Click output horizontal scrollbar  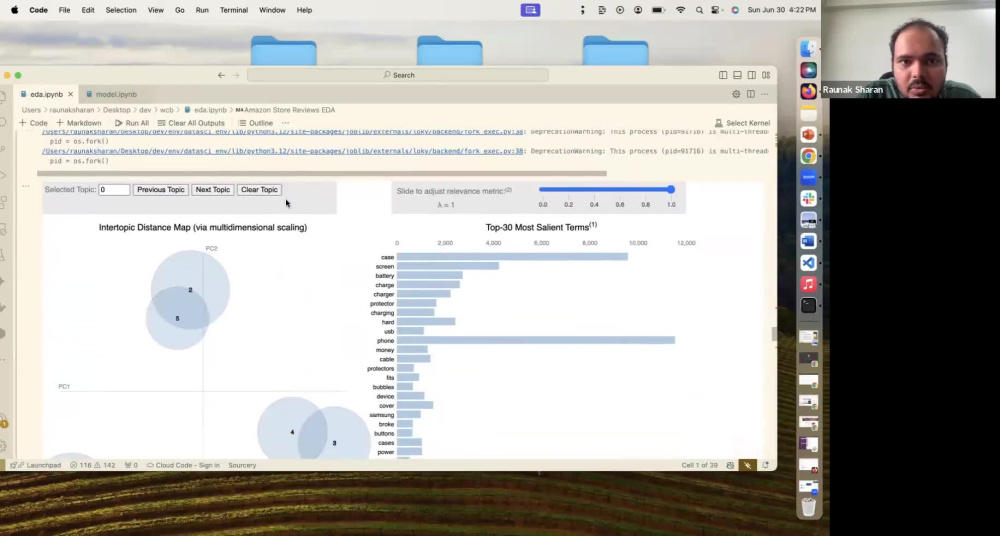point(321,173)
